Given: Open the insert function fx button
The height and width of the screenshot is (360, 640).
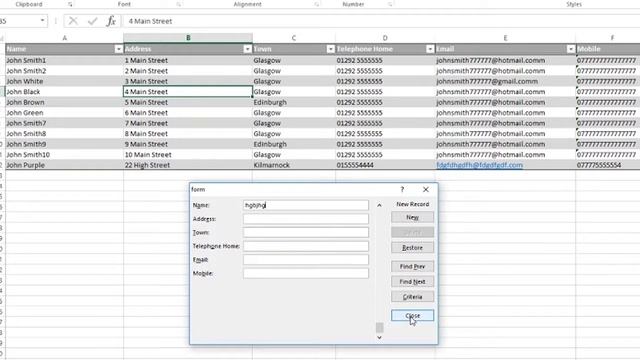Looking at the screenshot, I should pos(111,21).
